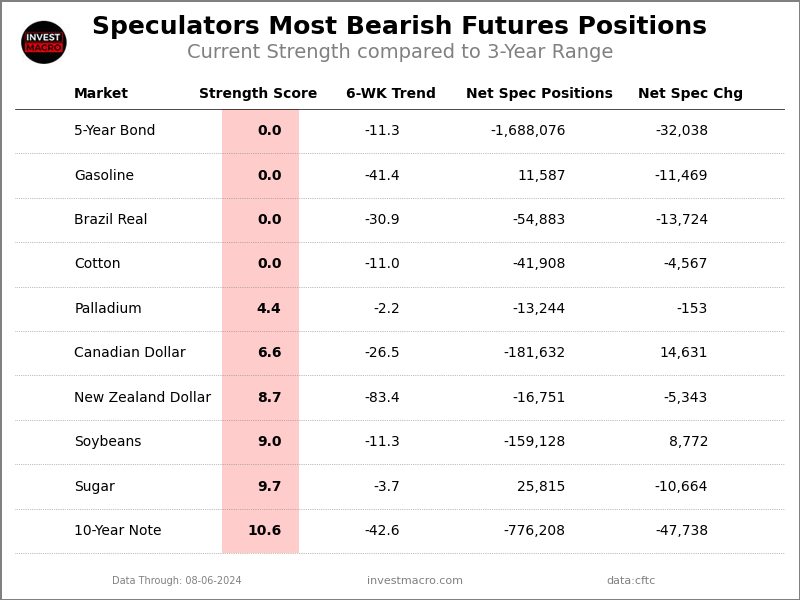Click the 10-Year Note market label
The image size is (800, 600).
tap(118, 531)
